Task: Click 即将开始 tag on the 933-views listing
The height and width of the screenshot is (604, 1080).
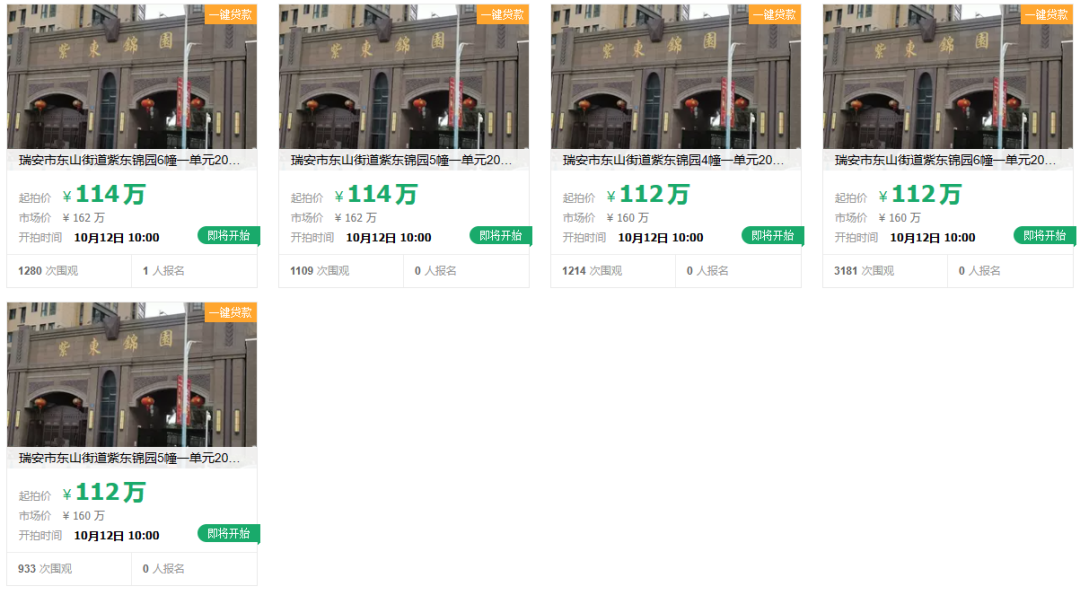Action: [x=229, y=534]
